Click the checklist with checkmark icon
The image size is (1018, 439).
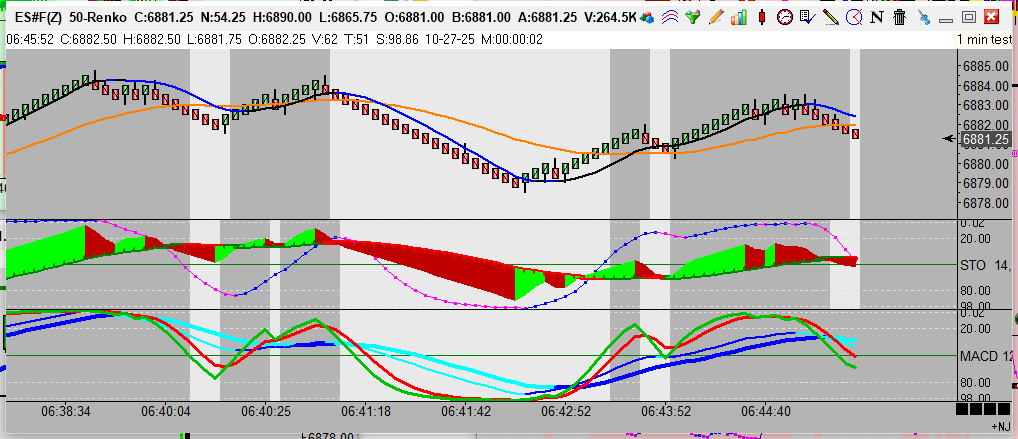[807, 17]
